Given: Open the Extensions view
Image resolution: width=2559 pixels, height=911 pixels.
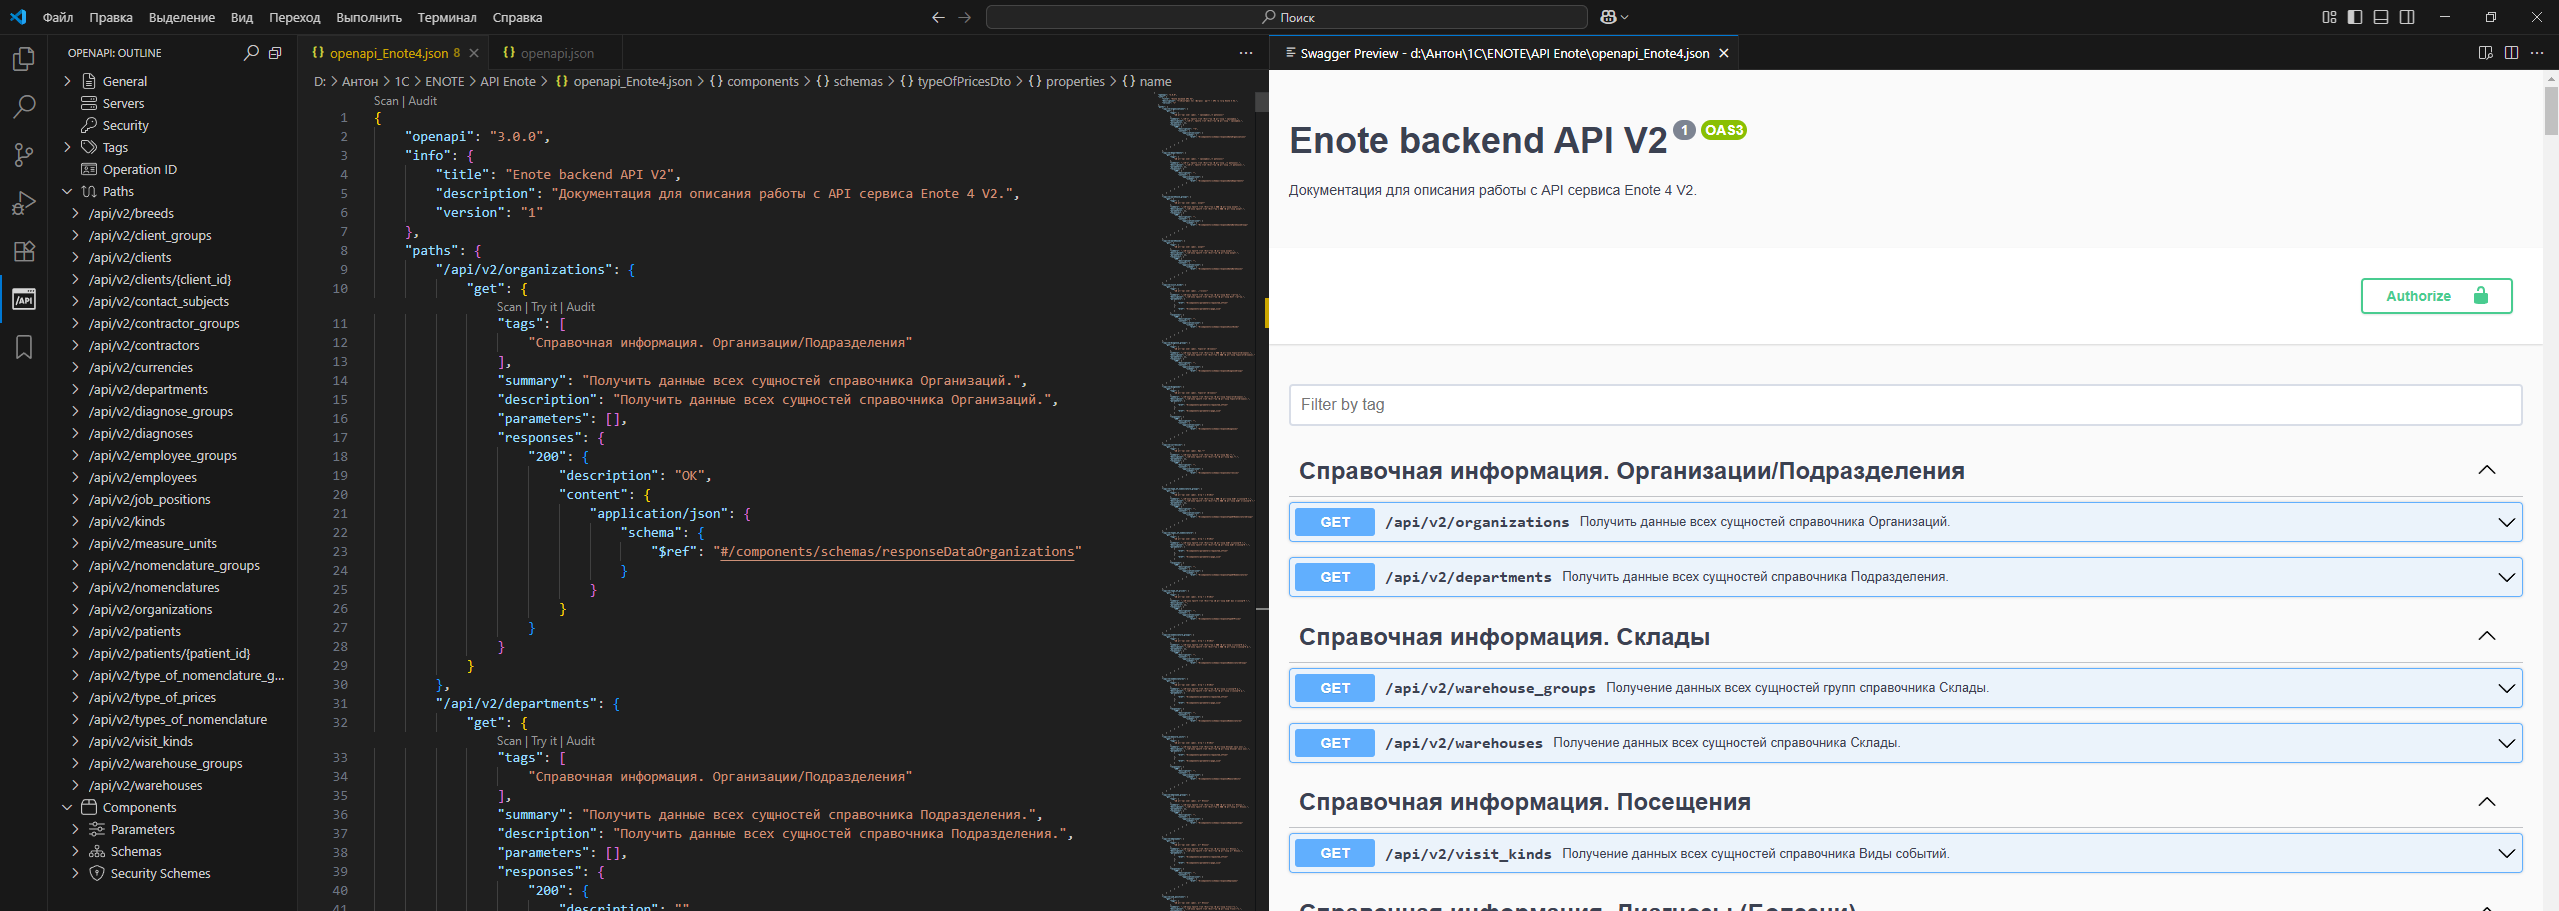Looking at the screenshot, I should coord(24,251).
